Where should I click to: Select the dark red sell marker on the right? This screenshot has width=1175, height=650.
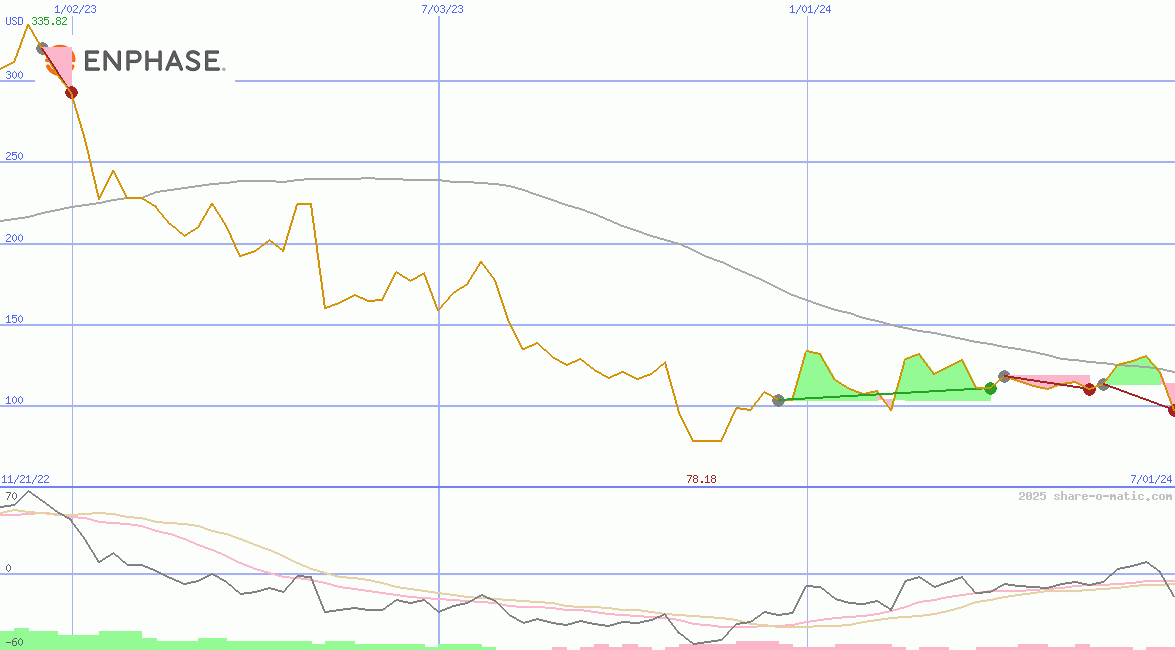coord(1089,388)
